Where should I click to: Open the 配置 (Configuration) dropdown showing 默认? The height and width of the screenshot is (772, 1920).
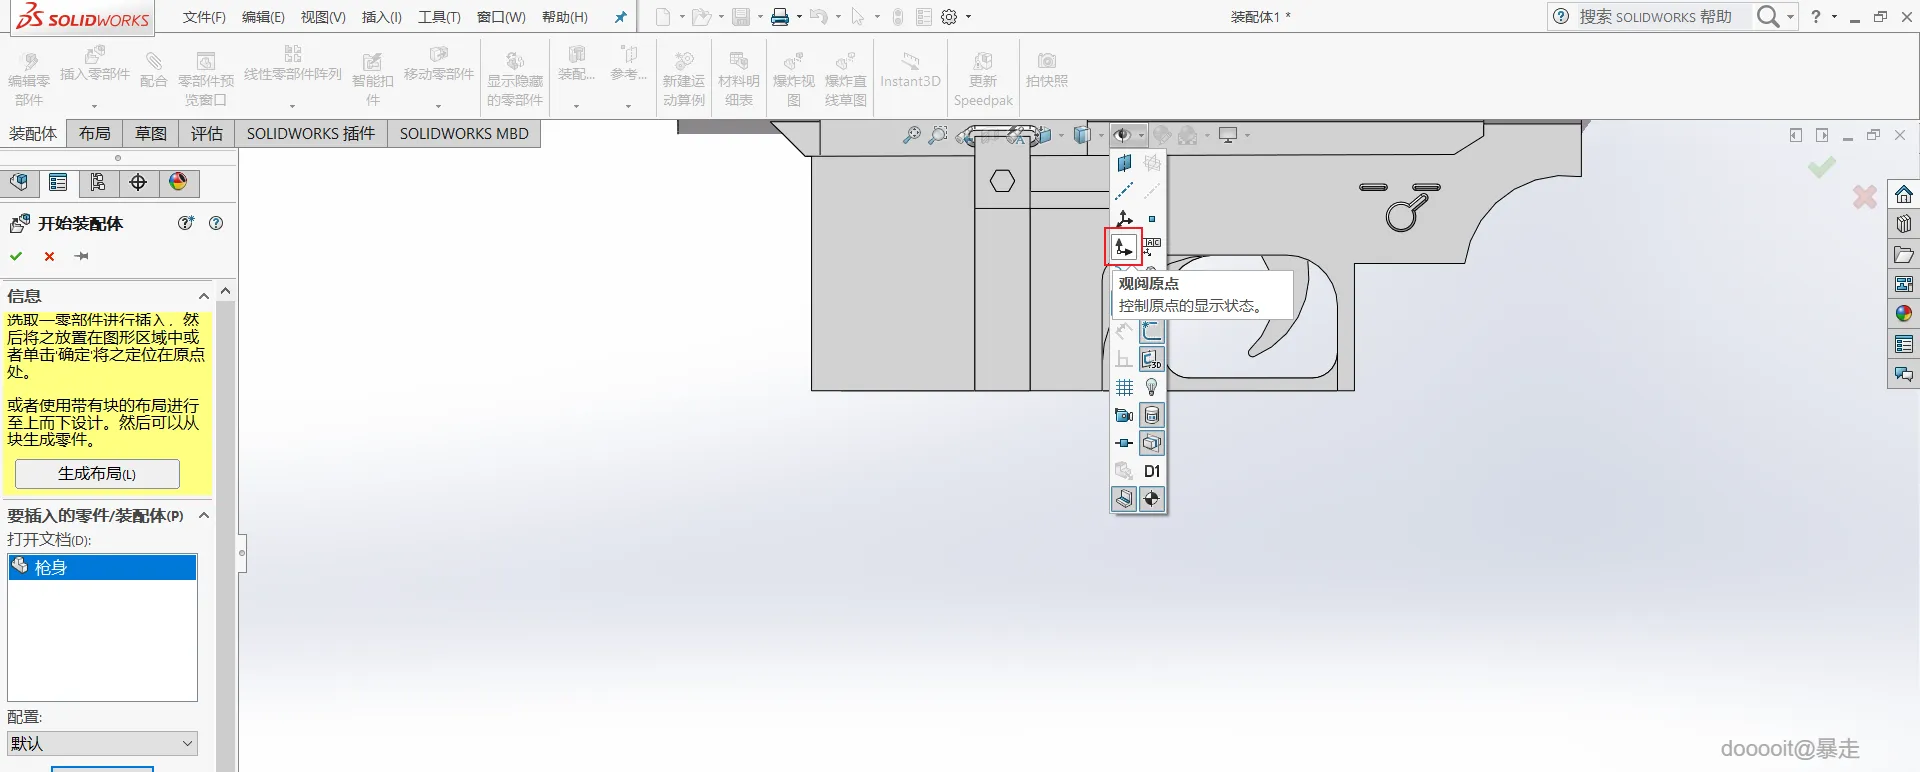click(x=102, y=743)
